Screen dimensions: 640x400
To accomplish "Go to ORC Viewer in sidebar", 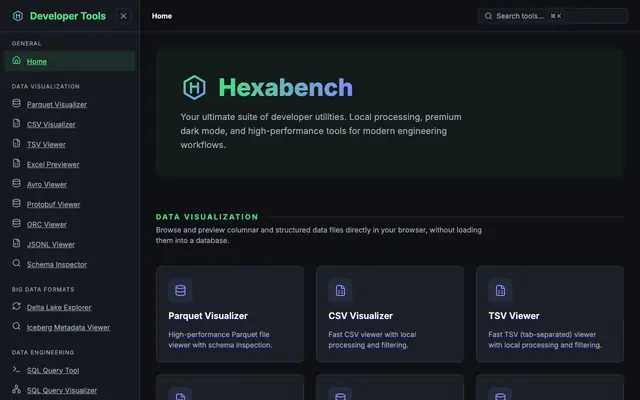I will pyautogui.click(x=47, y=224).
